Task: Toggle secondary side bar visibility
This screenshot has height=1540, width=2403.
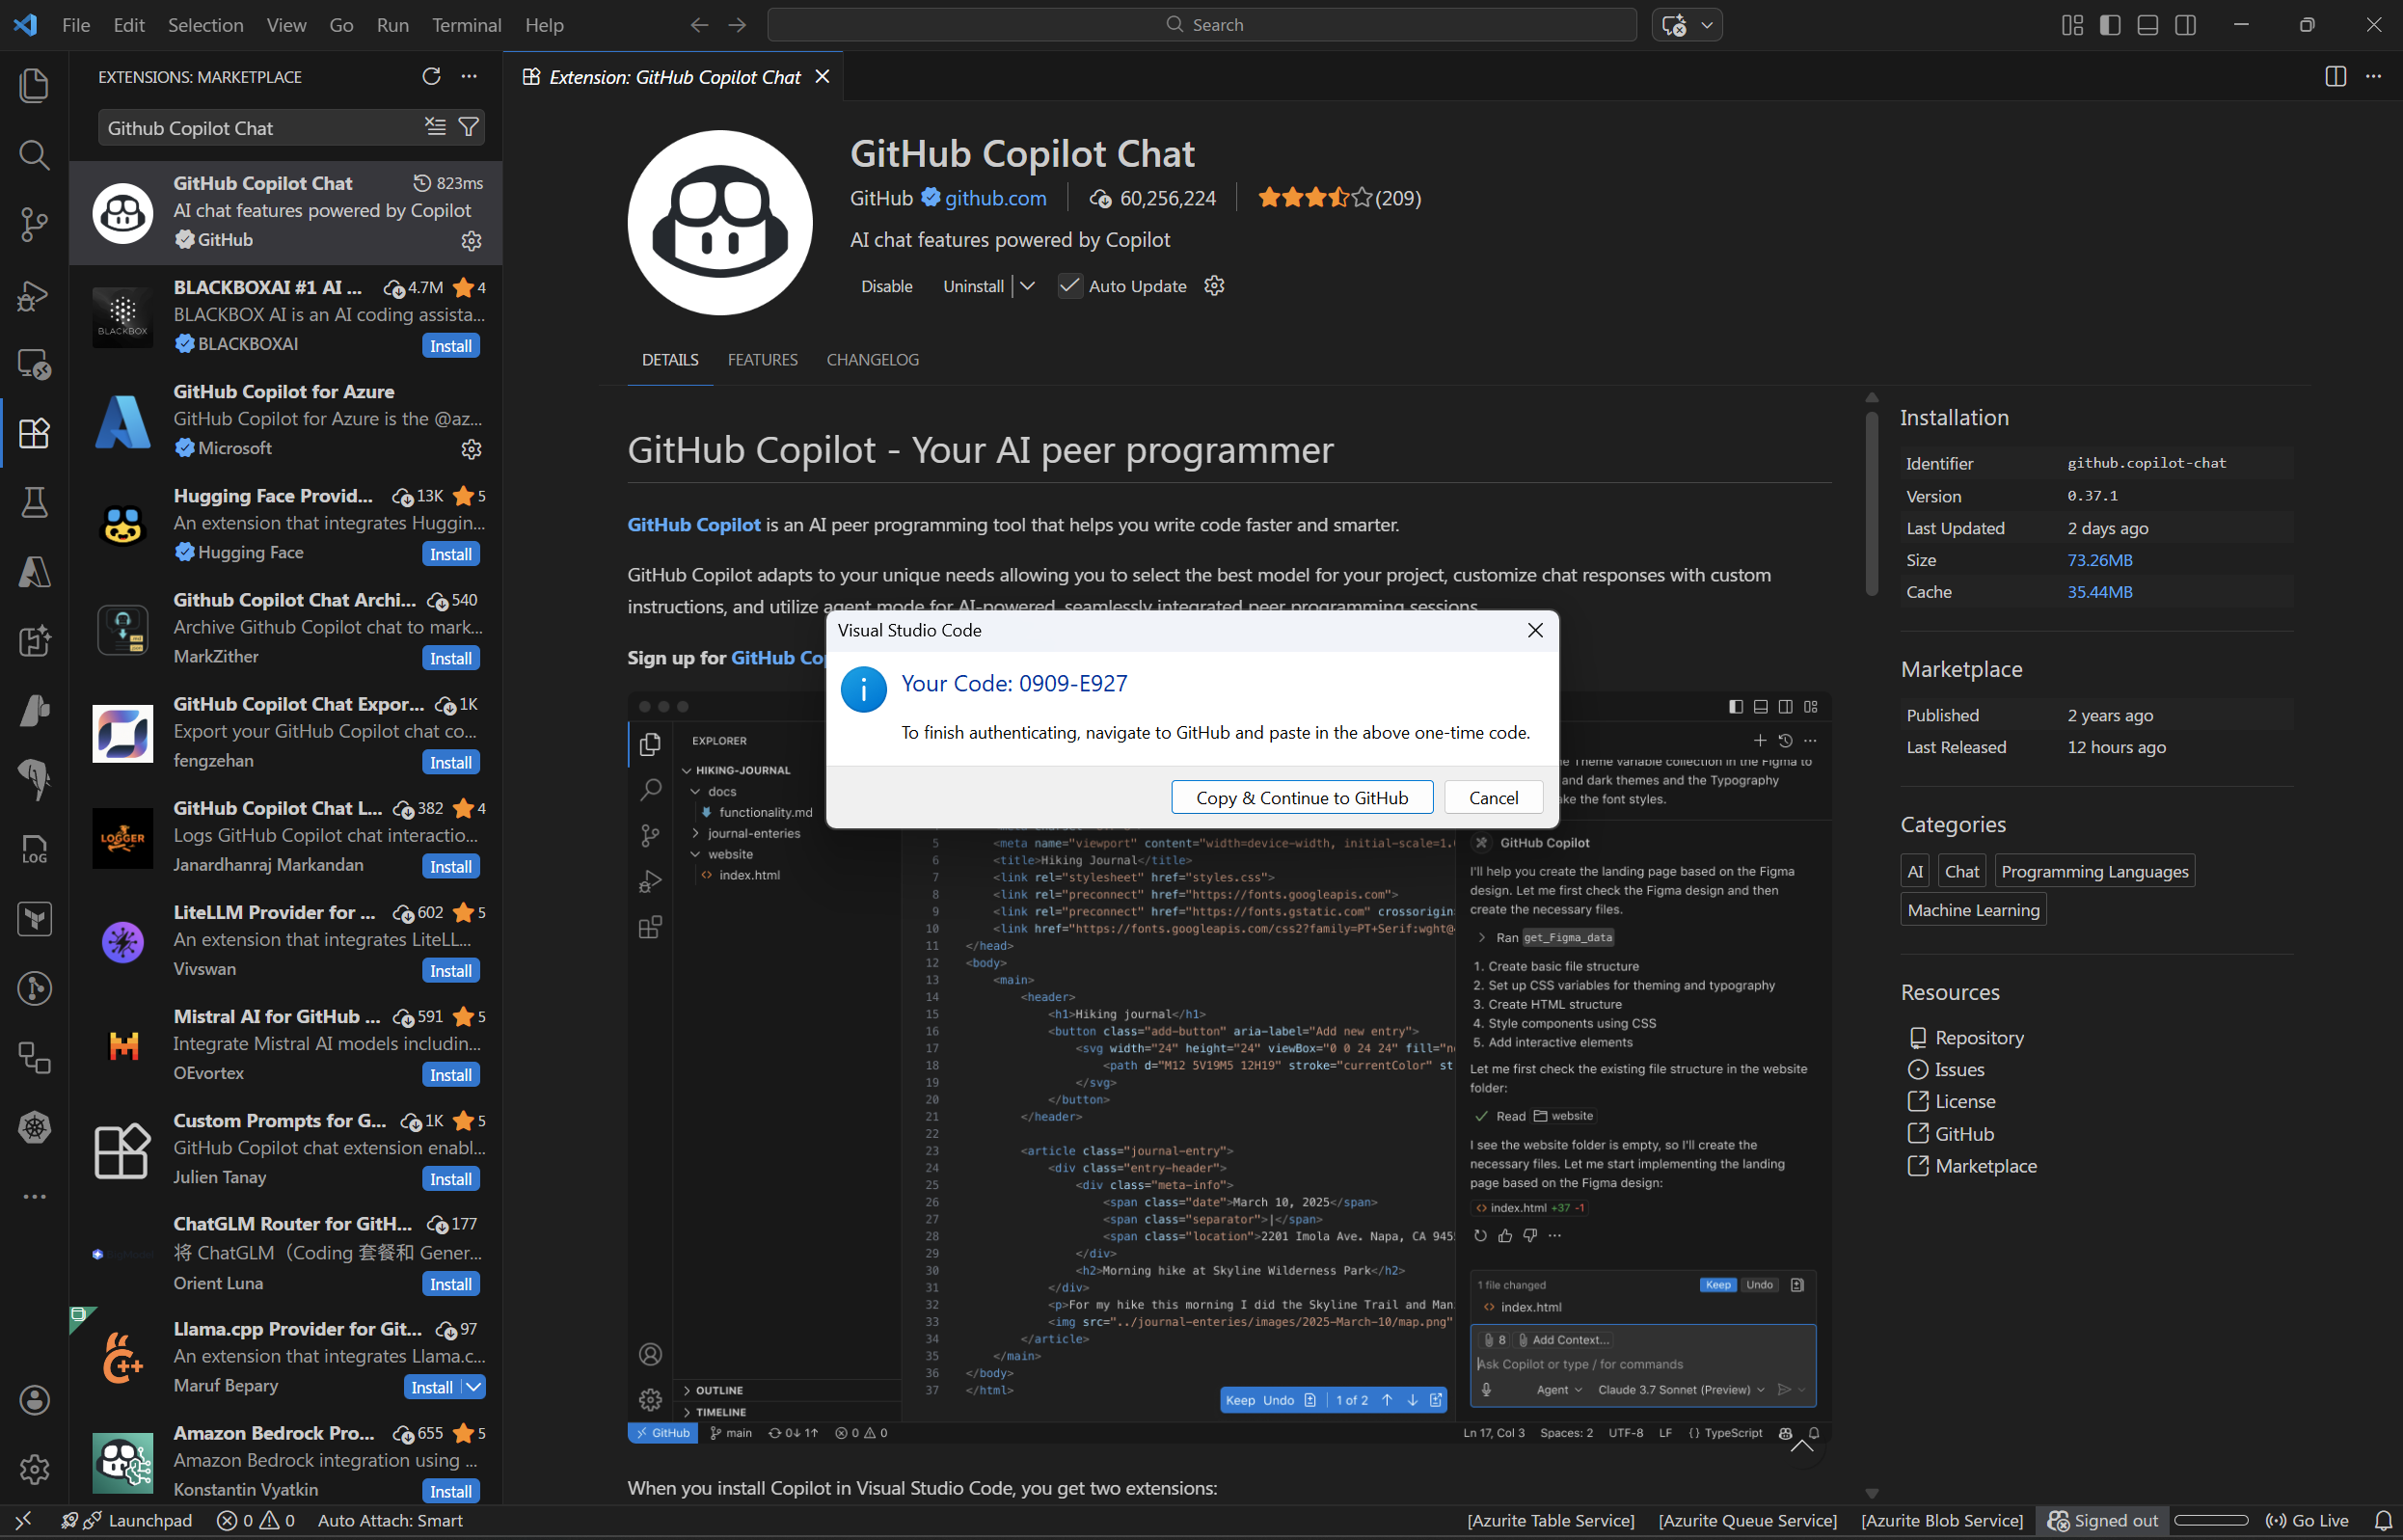Action: [2186, 25]
